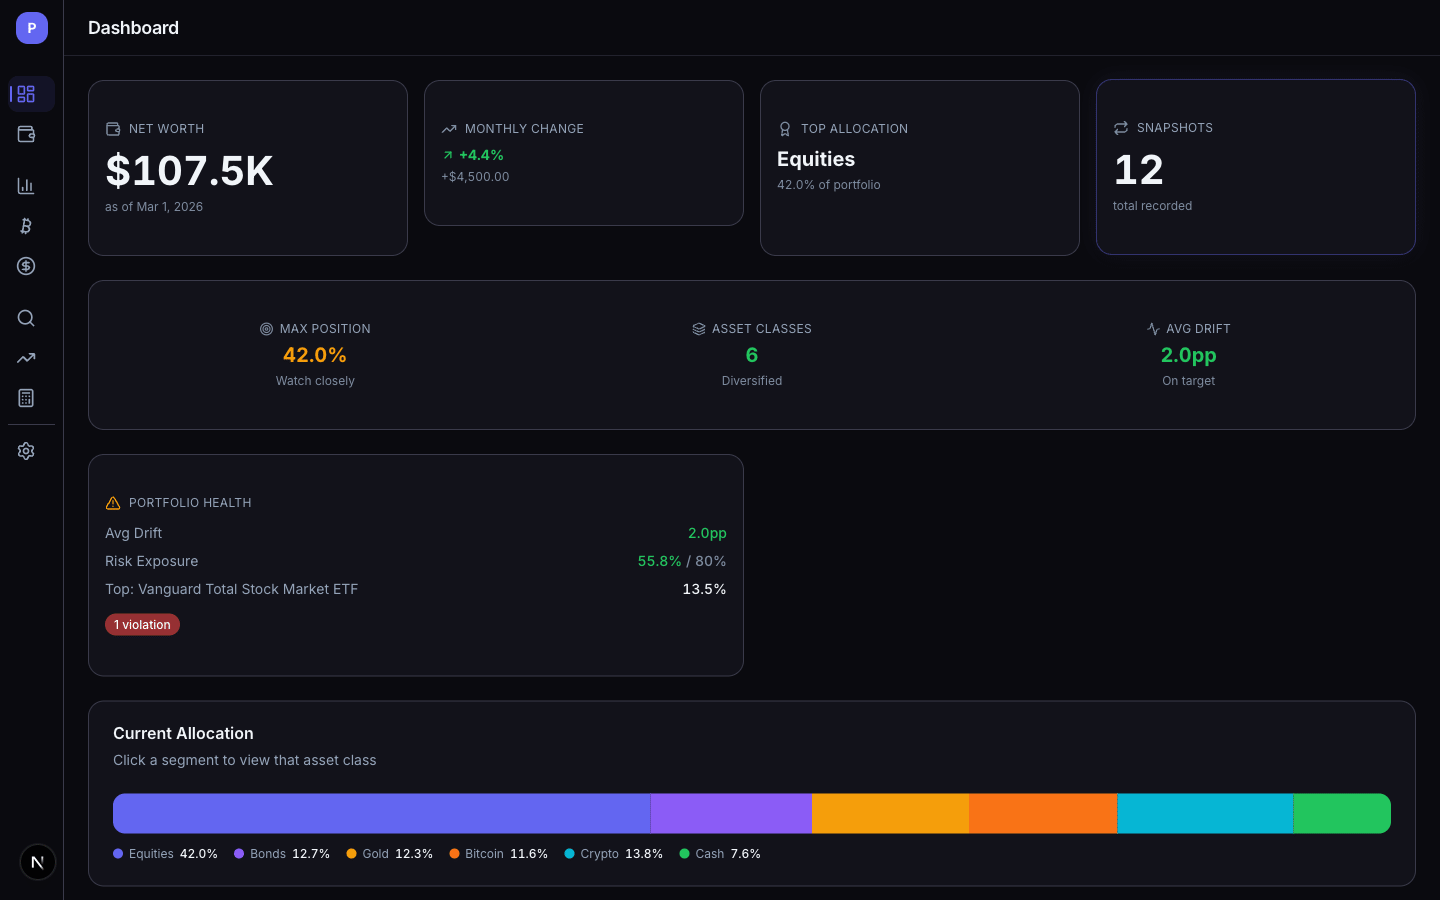Click the Equities 42.0% legend entry
The height and width of the screenshot is (900, 1440).
pyautogui.click(x=165, y=854)
